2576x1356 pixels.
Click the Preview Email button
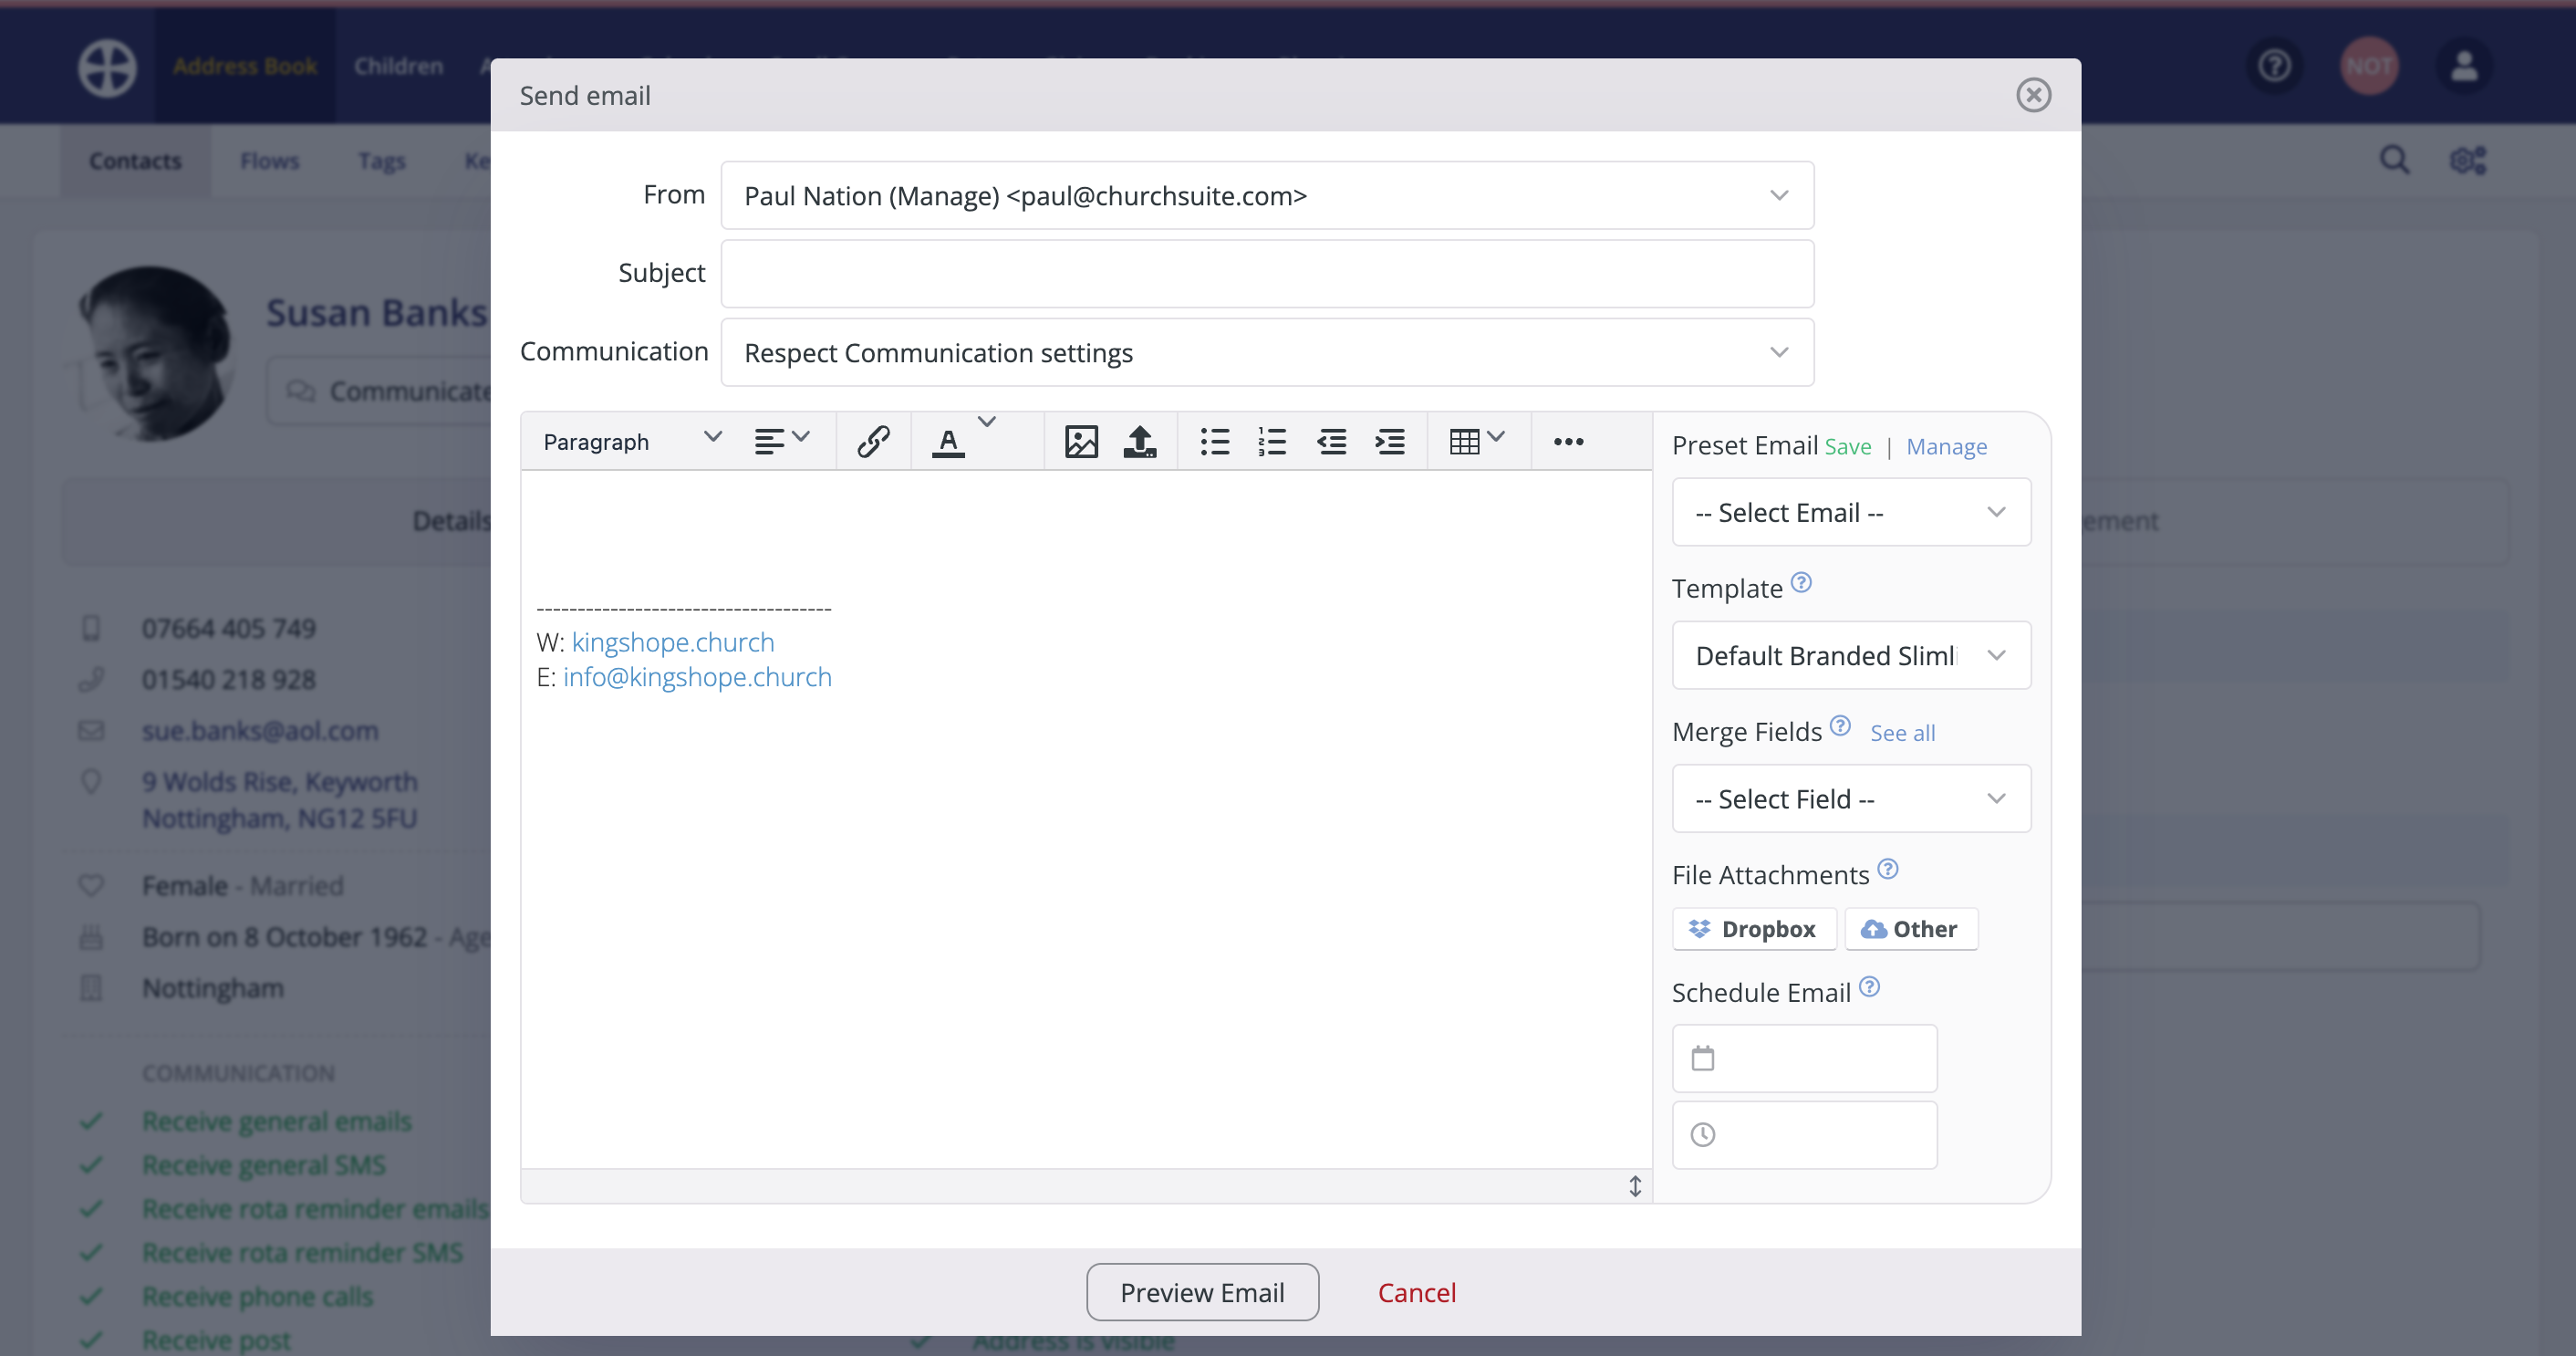[1202, 1291]
